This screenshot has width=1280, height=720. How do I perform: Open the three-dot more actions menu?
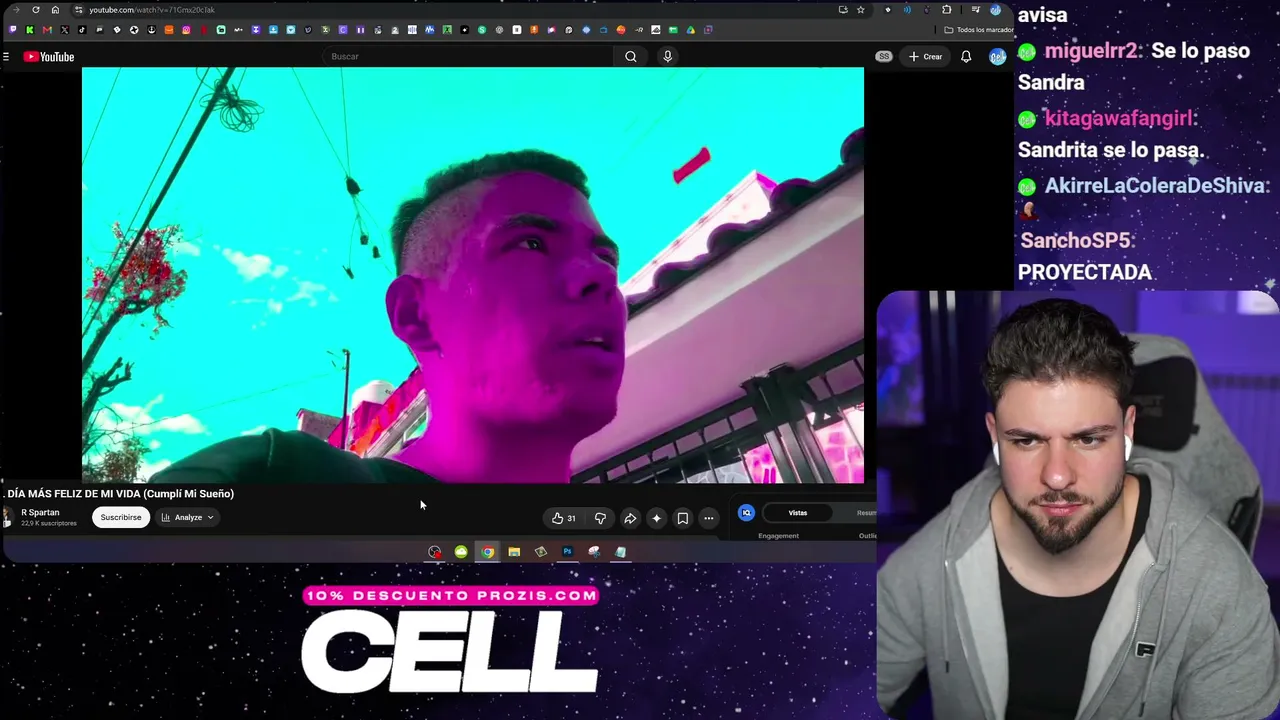[x=709, y=518]
